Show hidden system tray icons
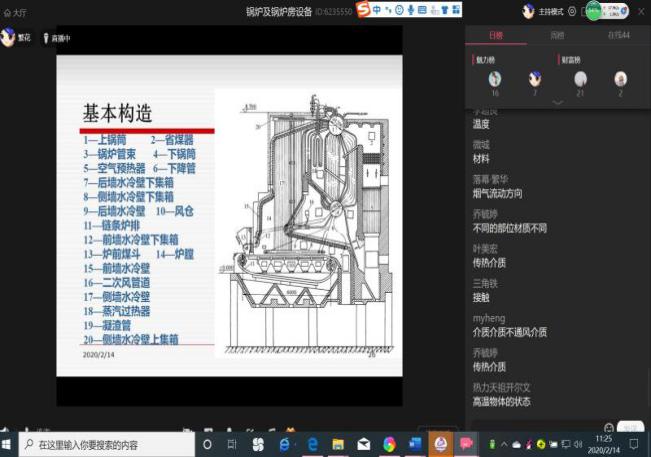 [x=504, y=444]
